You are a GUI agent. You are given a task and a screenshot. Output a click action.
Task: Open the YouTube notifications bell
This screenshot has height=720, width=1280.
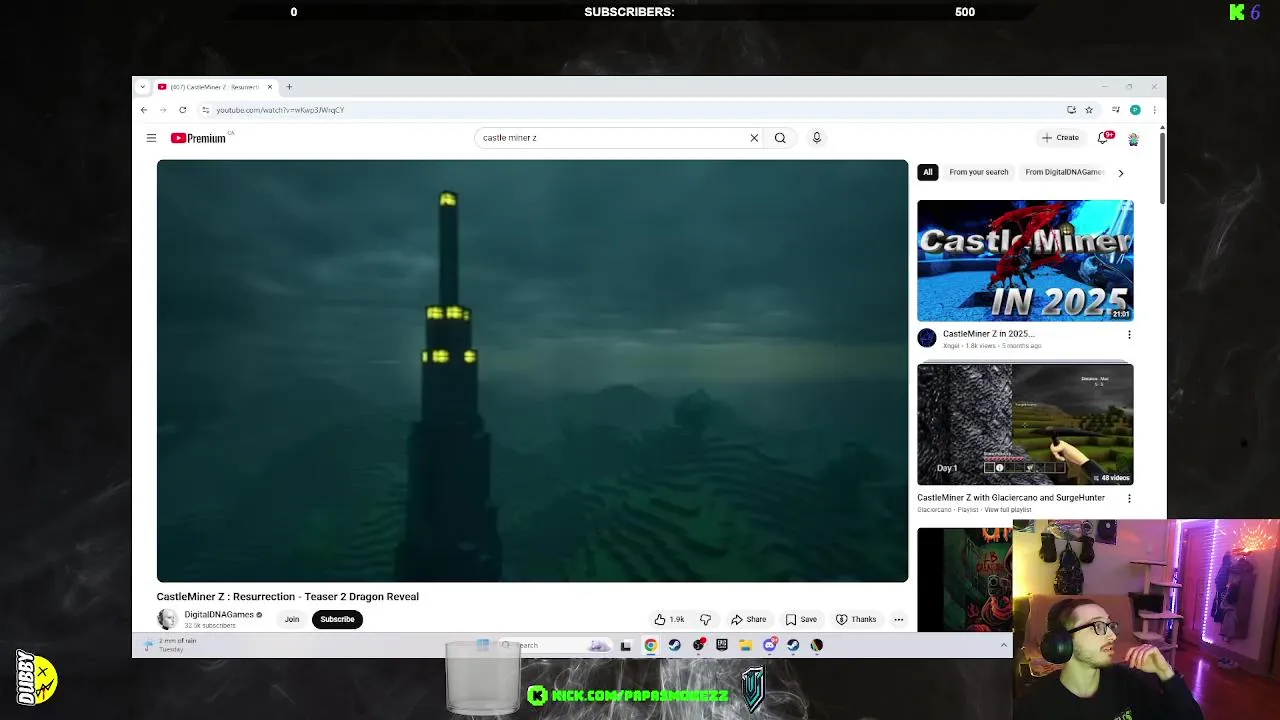click(1104, 138)
